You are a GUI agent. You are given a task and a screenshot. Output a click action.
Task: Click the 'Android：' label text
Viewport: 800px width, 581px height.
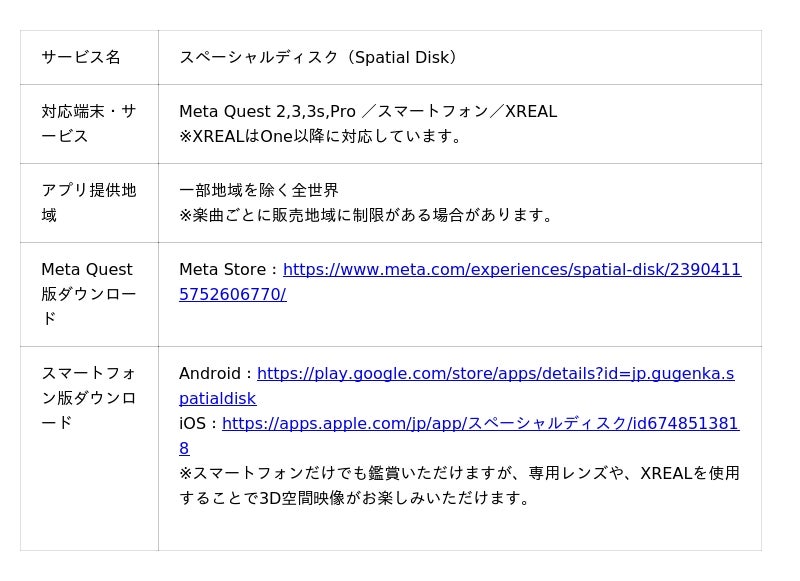(216, 374)
